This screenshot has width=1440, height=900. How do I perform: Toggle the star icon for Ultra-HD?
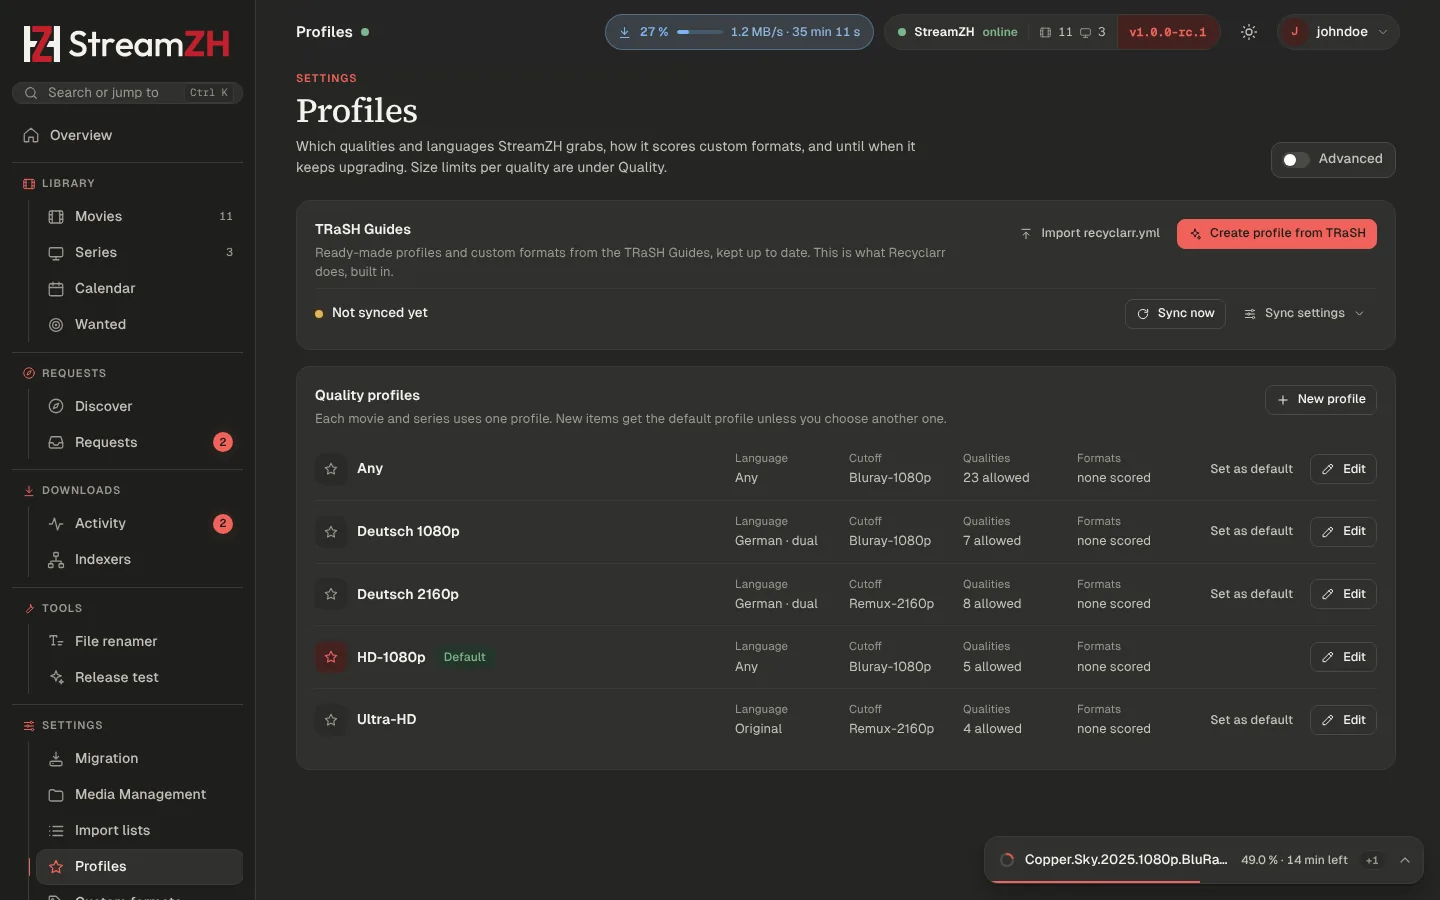(331, 720)
